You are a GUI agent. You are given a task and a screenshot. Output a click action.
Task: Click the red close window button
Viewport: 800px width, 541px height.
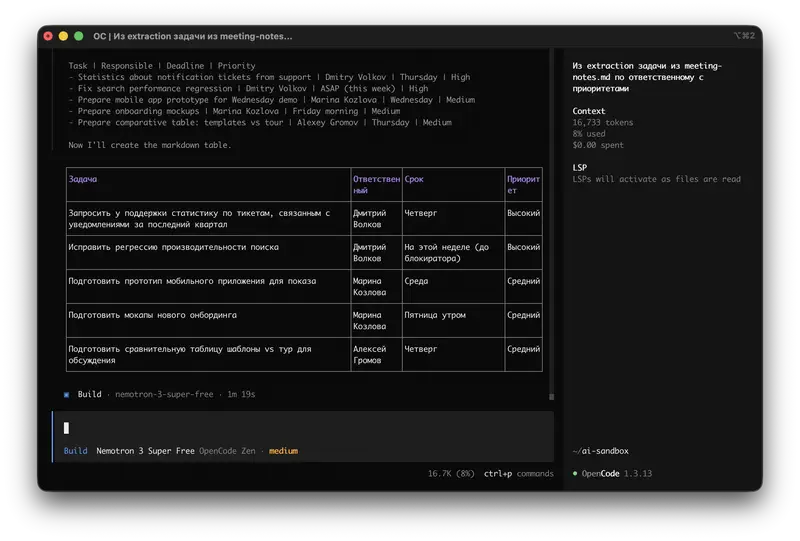tap(47, 36)
